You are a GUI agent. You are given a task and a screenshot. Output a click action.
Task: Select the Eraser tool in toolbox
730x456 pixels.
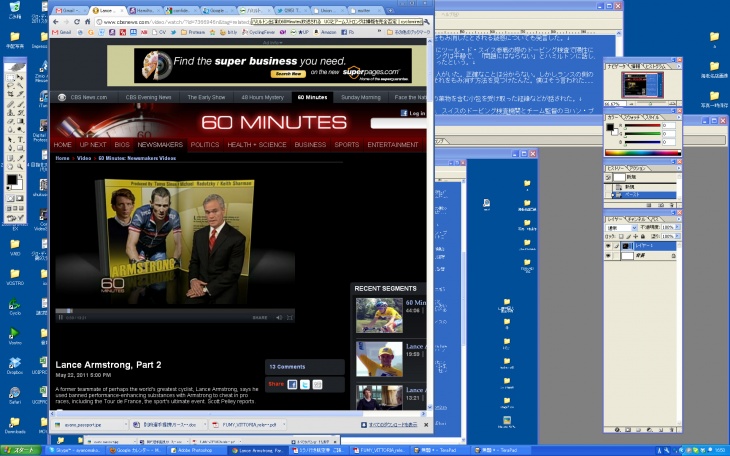[x=10, y=121]
